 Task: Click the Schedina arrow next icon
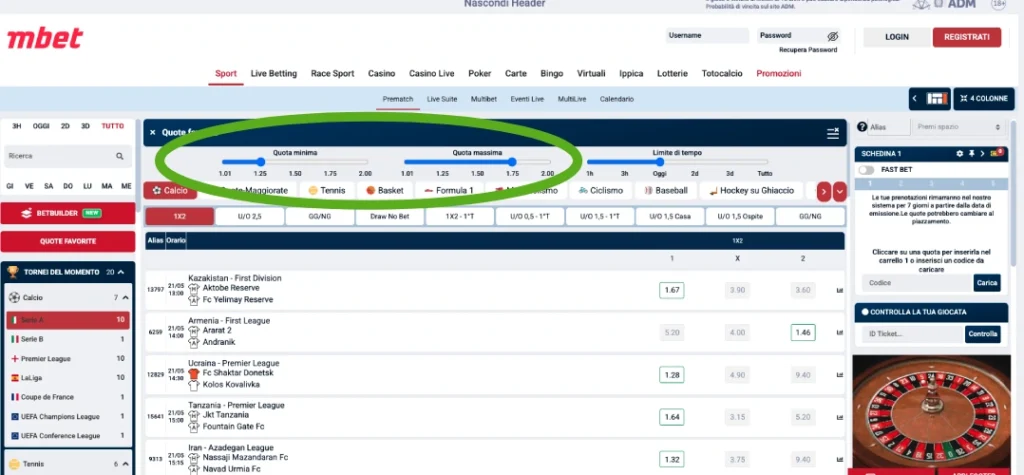[982, 154]
